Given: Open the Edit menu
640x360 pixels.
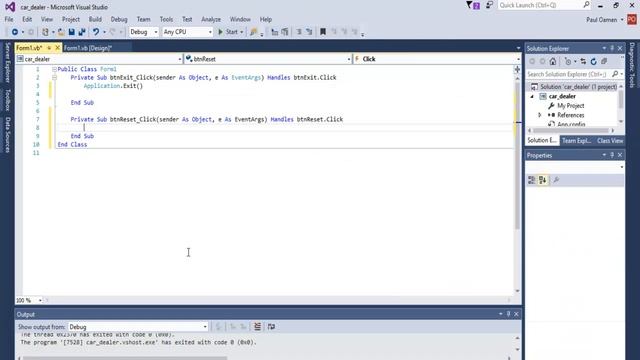Looking at the screenshot, I should (27, 19).
